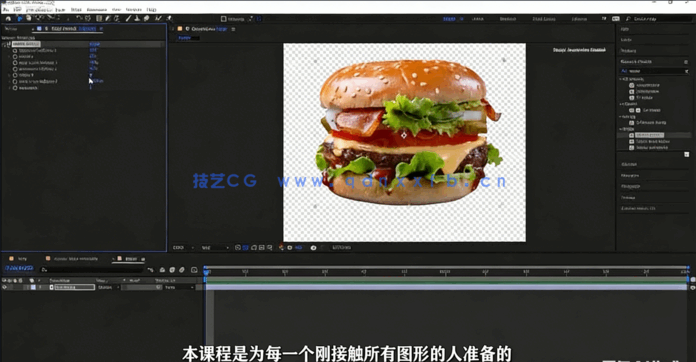The width and height of the screenshot is (696, 362).
Task: Open the Effects & Presets panel menu
Action: 686,62
